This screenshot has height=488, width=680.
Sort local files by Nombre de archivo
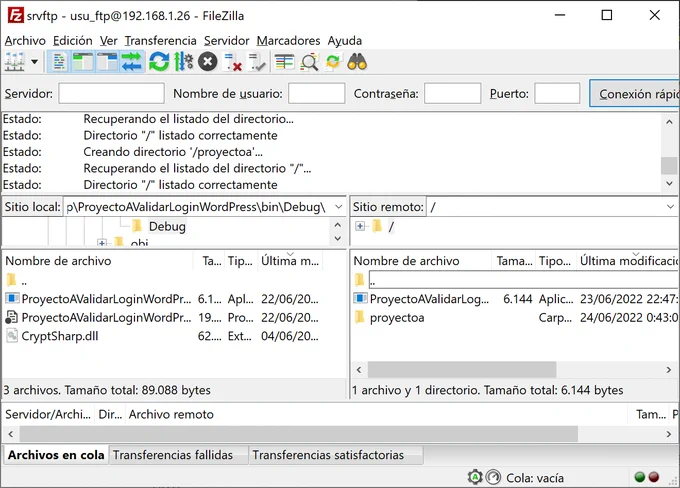98,261
